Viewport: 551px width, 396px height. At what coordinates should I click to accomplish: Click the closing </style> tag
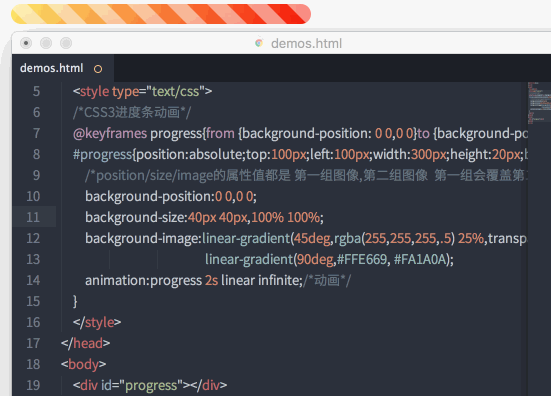[97, 322]
